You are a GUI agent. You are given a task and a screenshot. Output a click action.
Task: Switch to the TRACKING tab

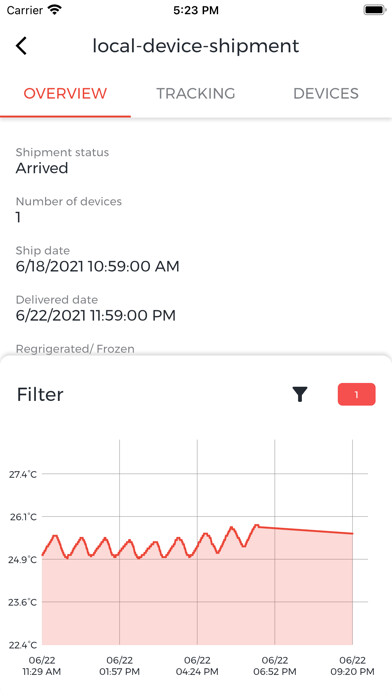(196, 93)
